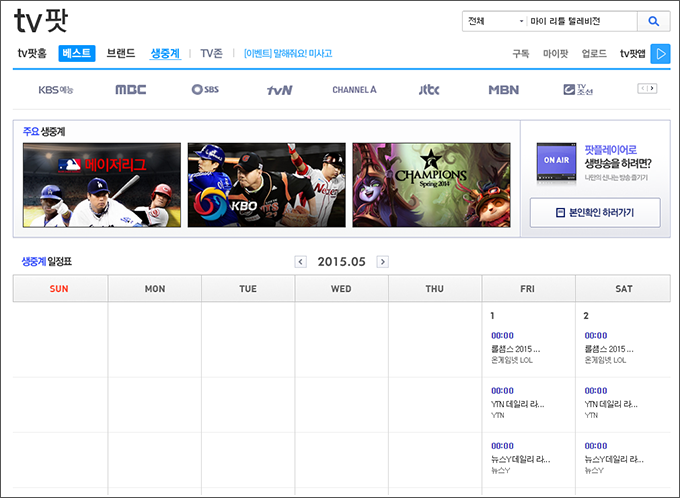Click the date number 2 in Saturday cell
This screenshot has height=498, width=680.
coord(586,316)
